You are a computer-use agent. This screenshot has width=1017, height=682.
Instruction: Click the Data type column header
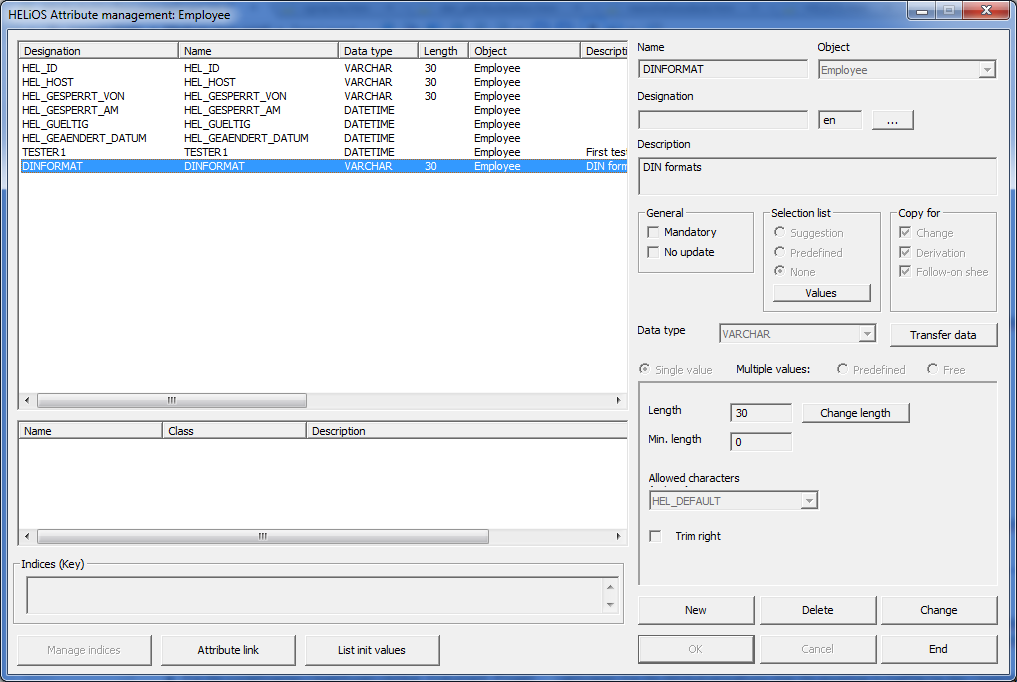(377, 51)
